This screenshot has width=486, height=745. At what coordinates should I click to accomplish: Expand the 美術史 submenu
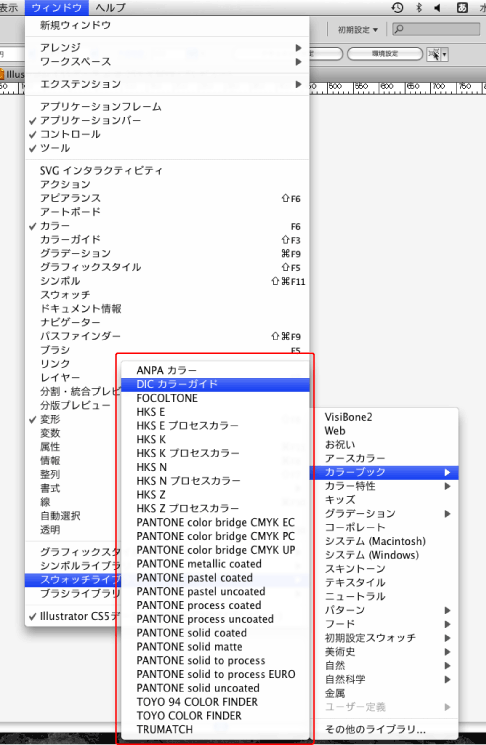(x=384, y=651)
